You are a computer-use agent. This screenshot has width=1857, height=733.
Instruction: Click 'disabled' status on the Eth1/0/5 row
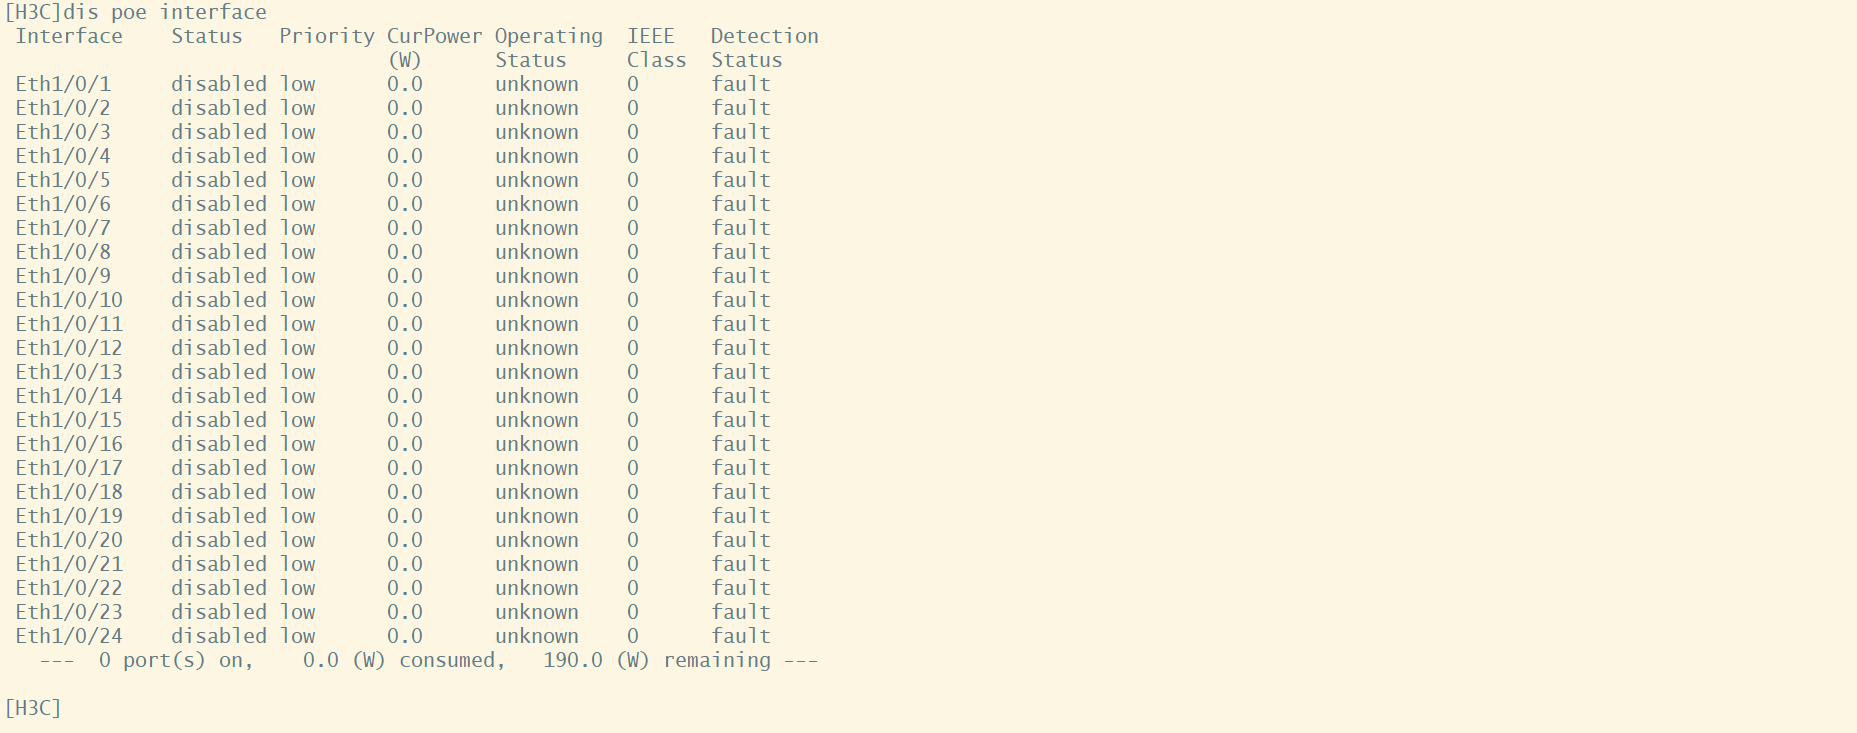point(218,180)
